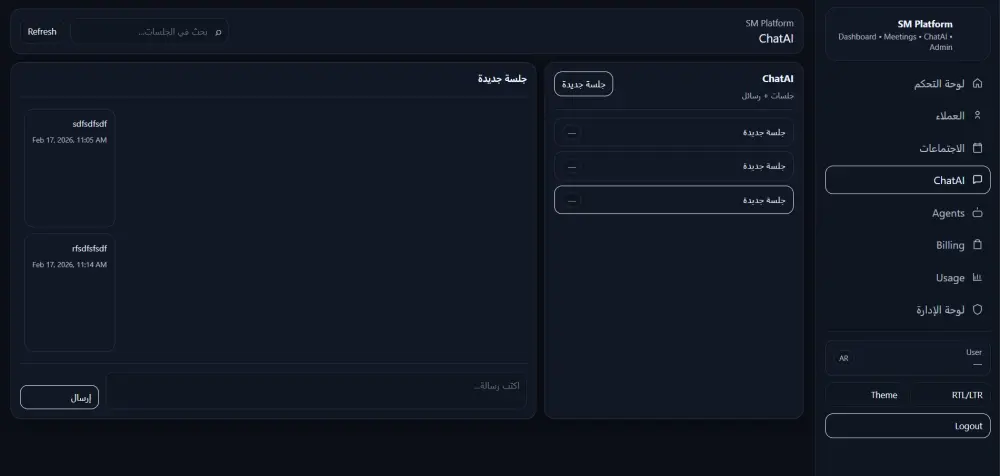
Task: Select the ChatAI sidebar entry label
Action: [x=949, y=181]
